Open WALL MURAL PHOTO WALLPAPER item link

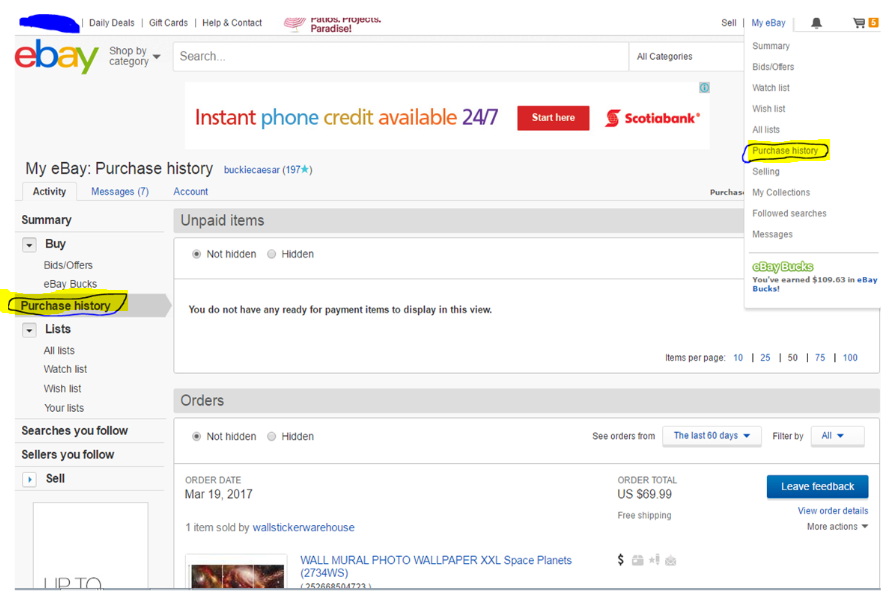click(x=436, y=566)
